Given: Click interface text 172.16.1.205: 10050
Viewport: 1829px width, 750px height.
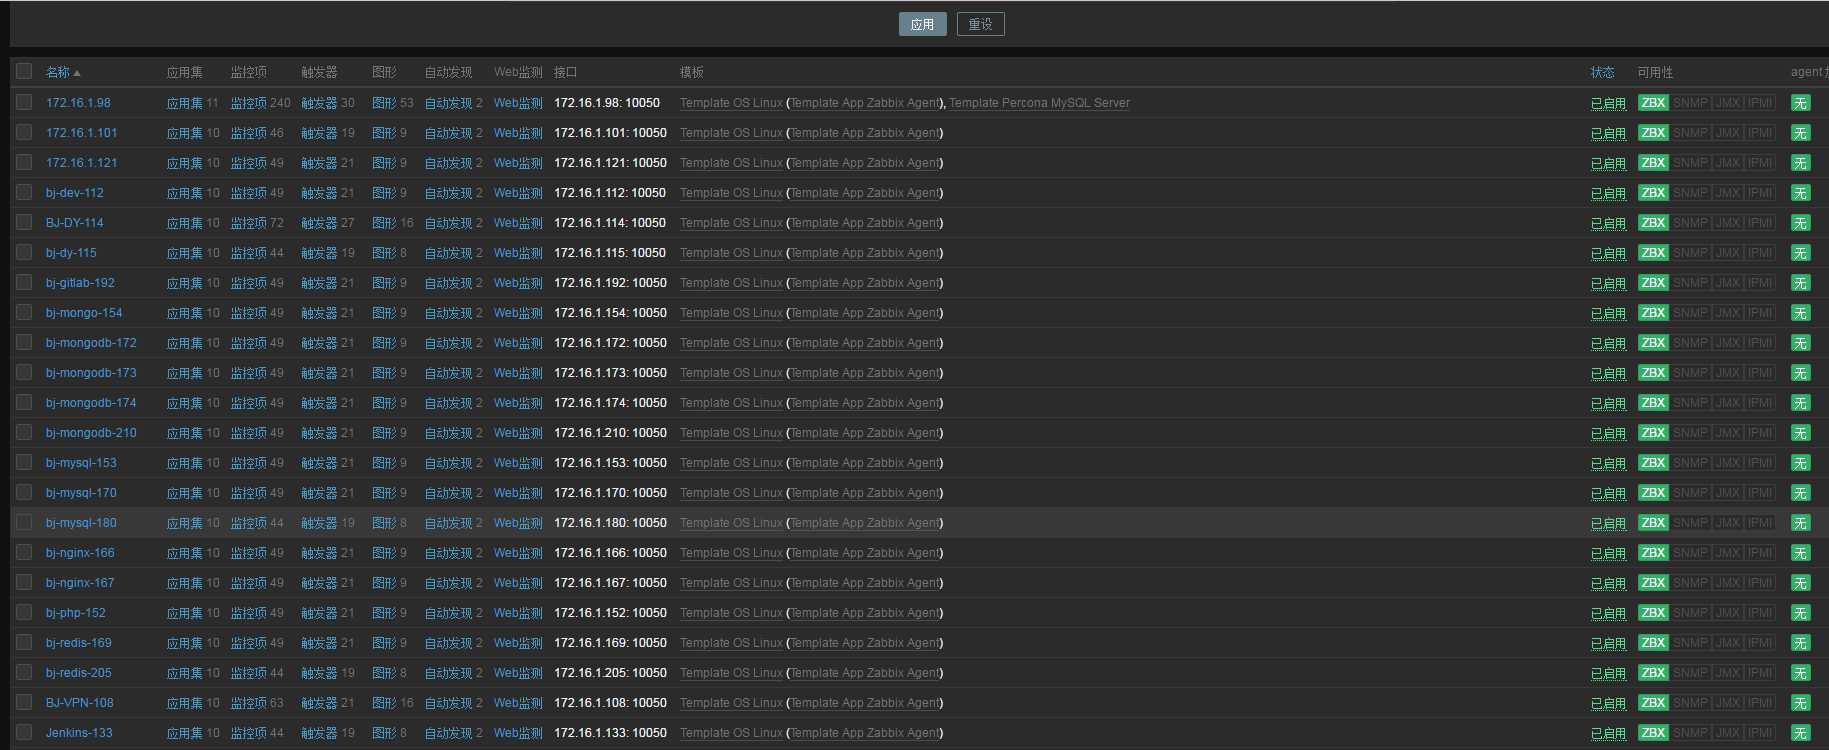Looking at the screenshot, I should 610,673.
